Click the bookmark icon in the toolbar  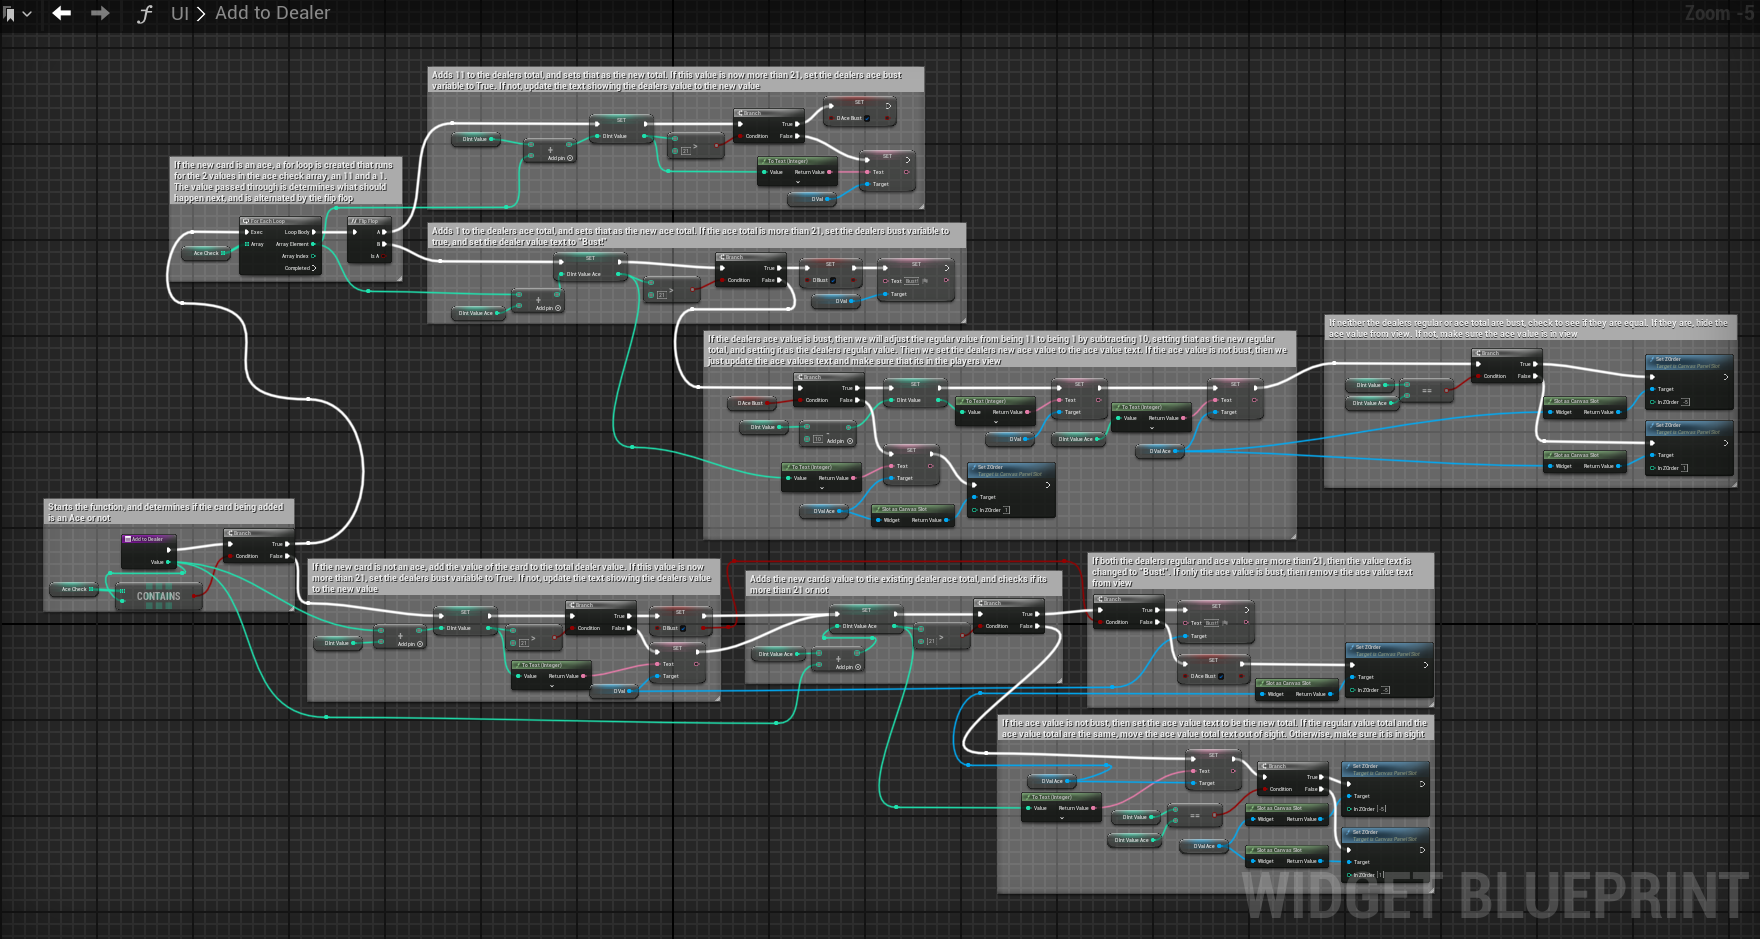point(10,14)
